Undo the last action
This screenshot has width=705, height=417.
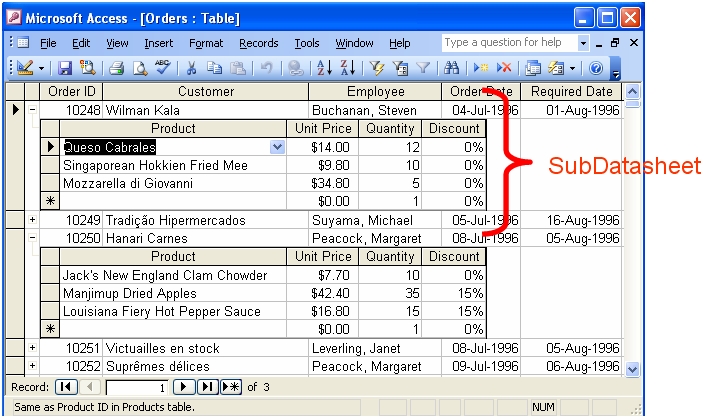(x=267, y=68)
